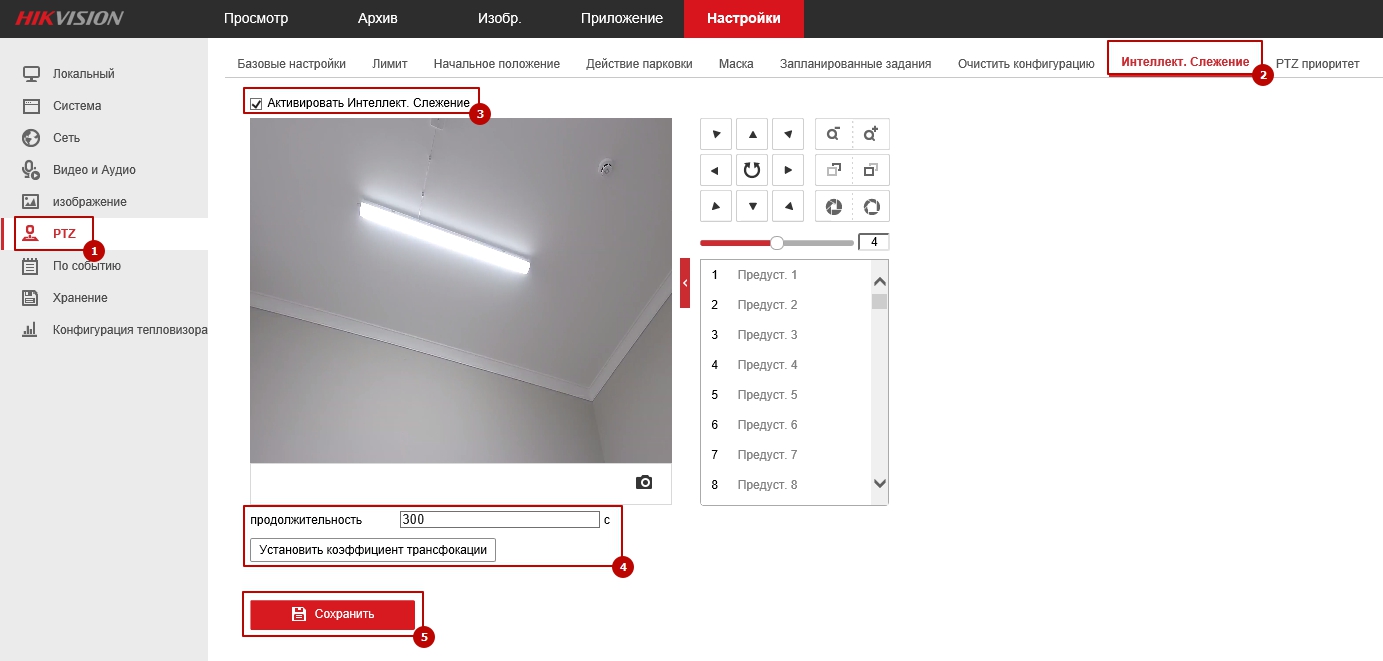Click the продолжительность duration input field
The height and width of the screenshot is (661, 1383).
[498, 520]
